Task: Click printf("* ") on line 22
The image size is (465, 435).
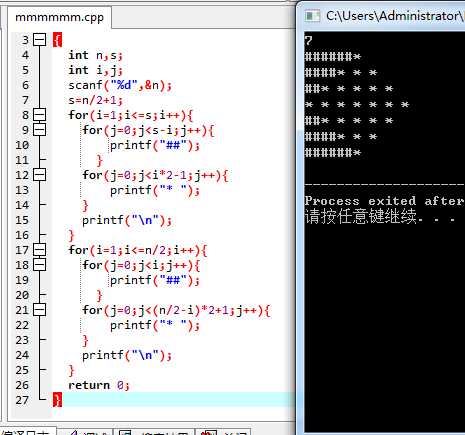Action: click(155, 325)
